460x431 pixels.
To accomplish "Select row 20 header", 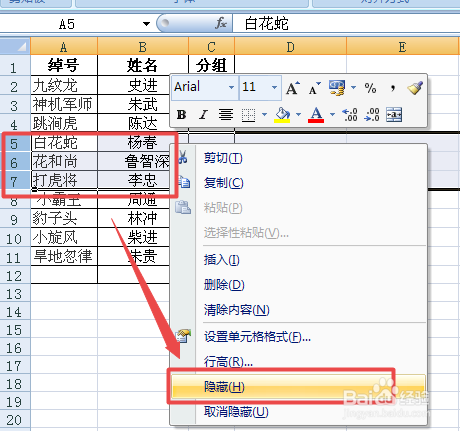I will (15, 419).
